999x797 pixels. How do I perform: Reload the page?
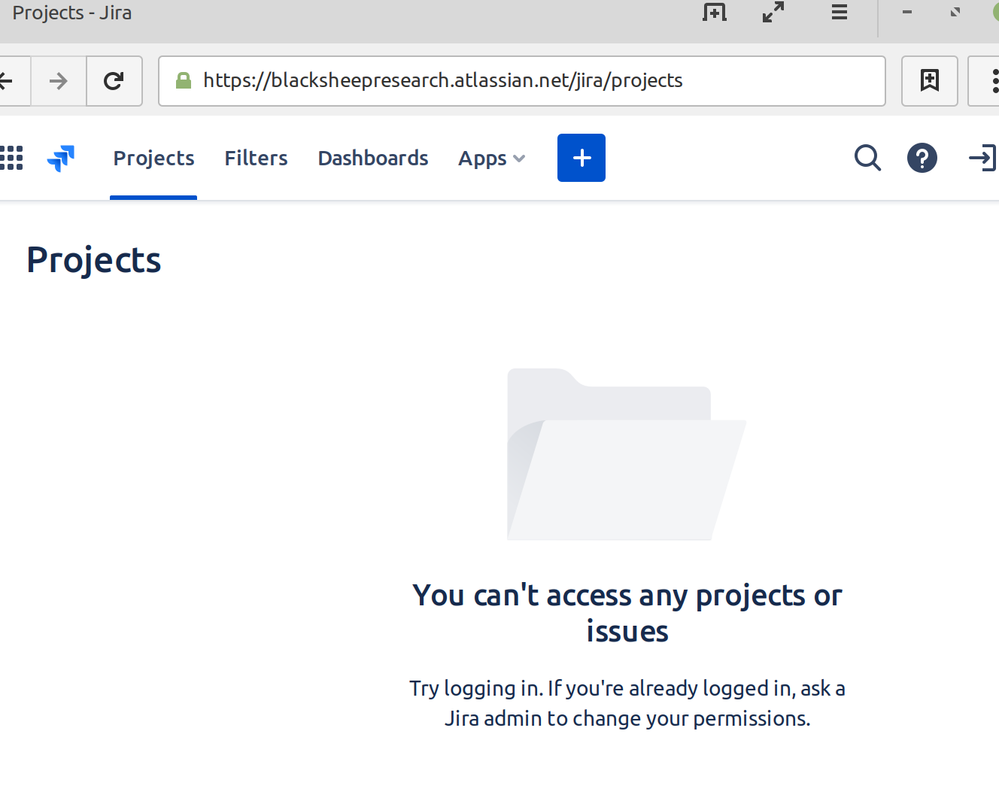(114, 81)
